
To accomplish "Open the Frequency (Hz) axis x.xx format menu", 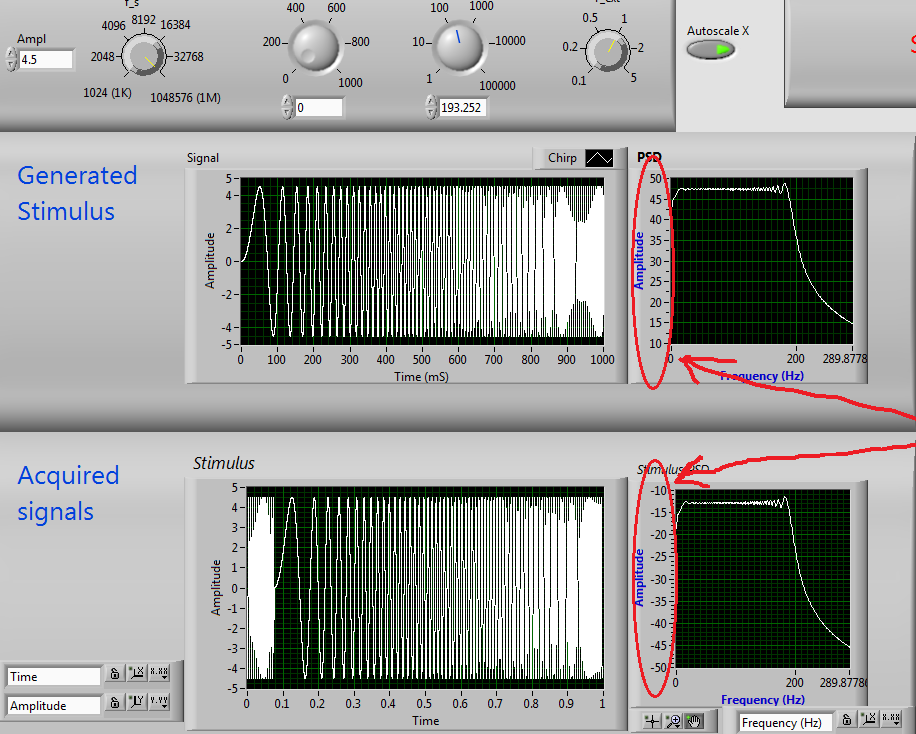I will point(891,719).
